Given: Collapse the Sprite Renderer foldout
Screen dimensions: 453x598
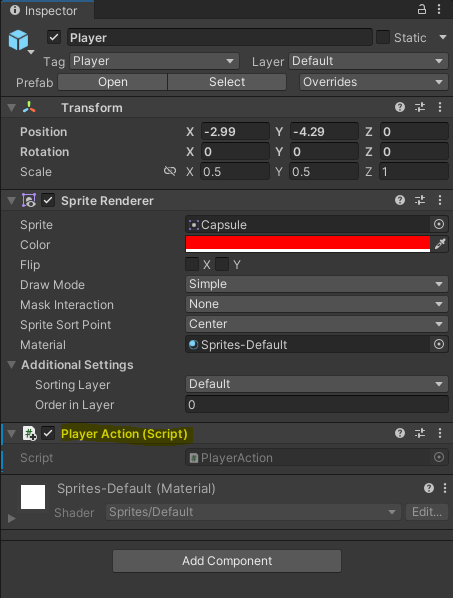Looking at the screenshot, I should pos(11,201).
